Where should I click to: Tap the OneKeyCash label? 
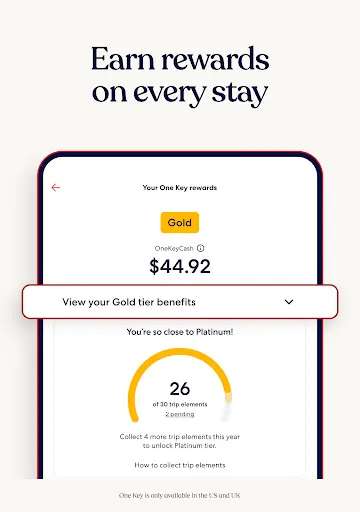[174, 248]
